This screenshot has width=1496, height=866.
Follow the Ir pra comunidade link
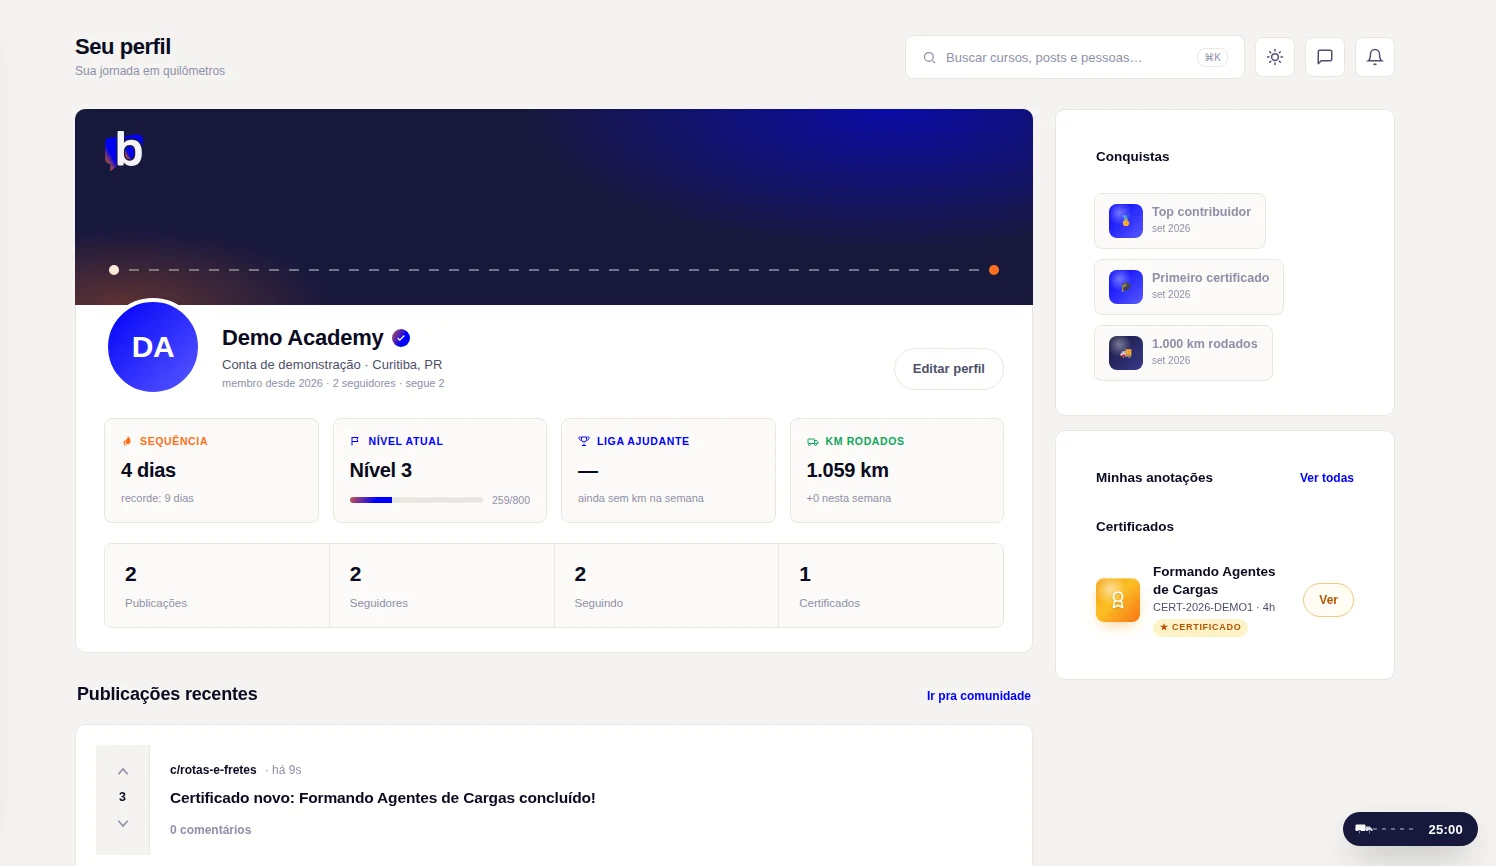click(x=979, y=696)
